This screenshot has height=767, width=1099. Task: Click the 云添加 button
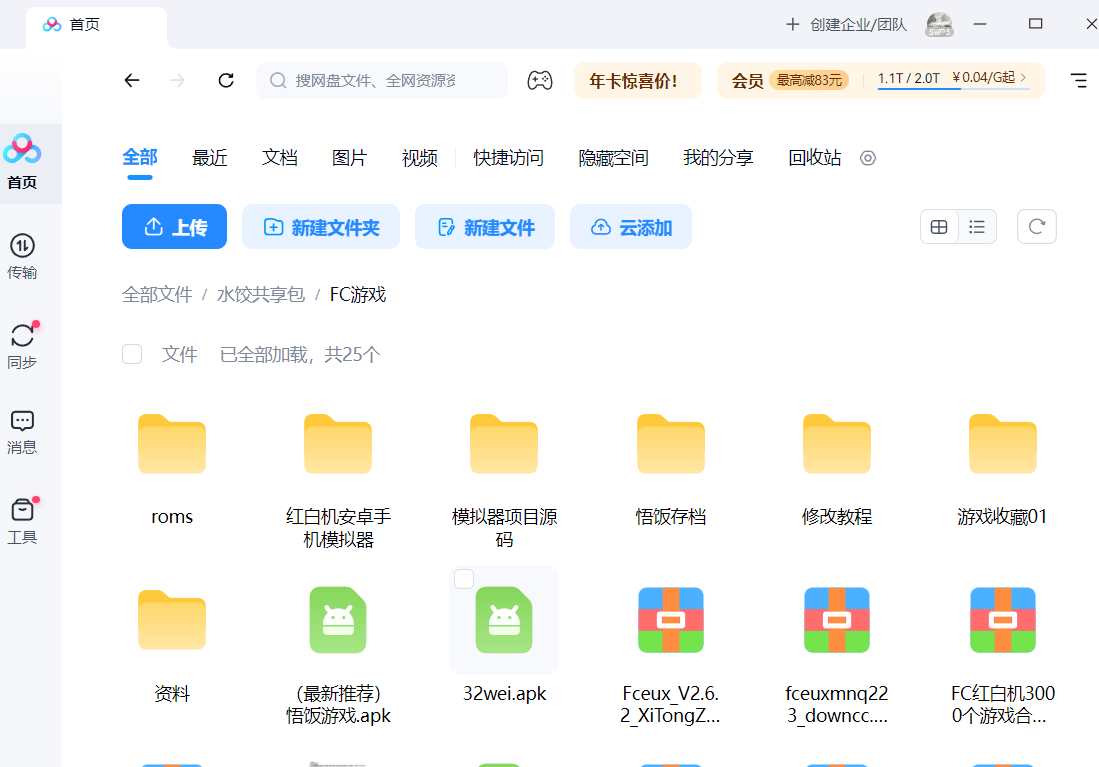631,226
